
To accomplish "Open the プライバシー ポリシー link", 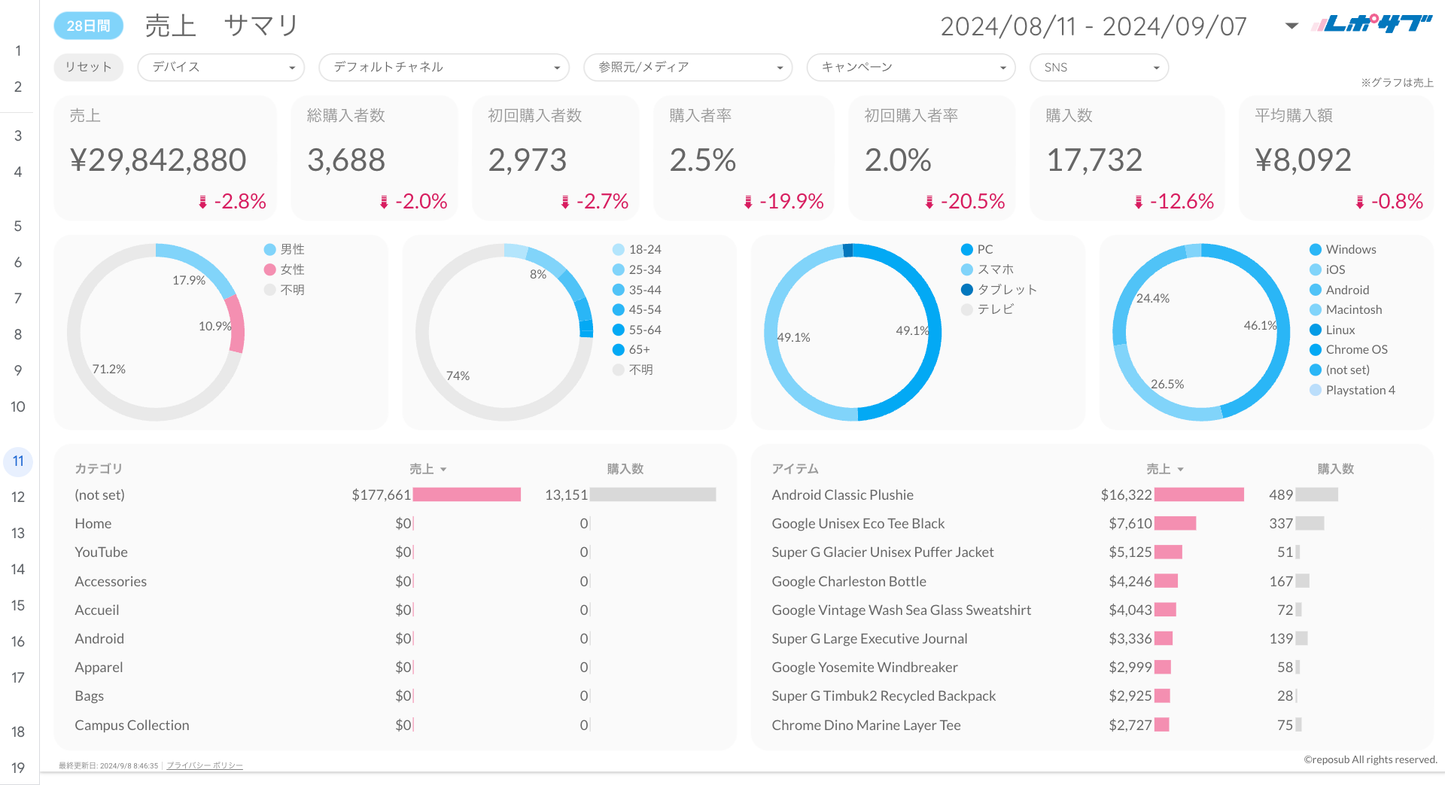I will click(x=205, y=765).
